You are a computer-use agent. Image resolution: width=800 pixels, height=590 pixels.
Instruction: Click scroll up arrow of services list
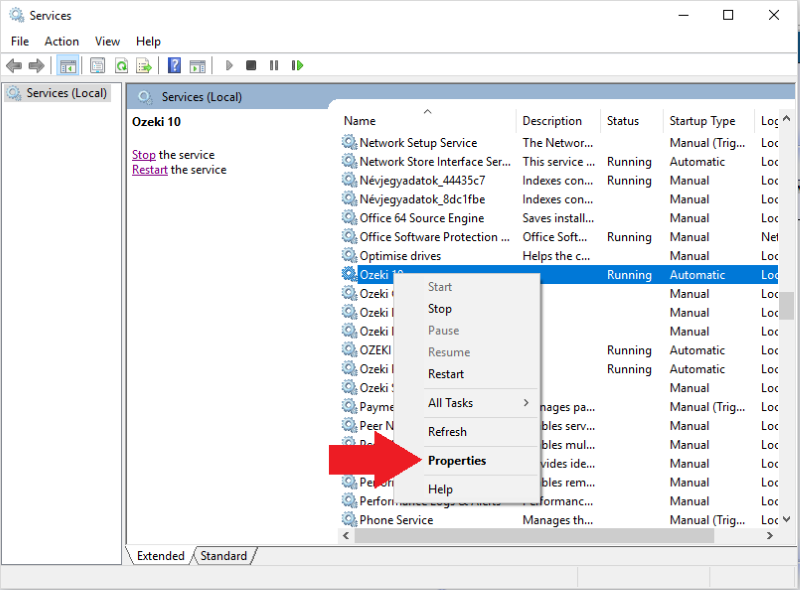(786, 118)
